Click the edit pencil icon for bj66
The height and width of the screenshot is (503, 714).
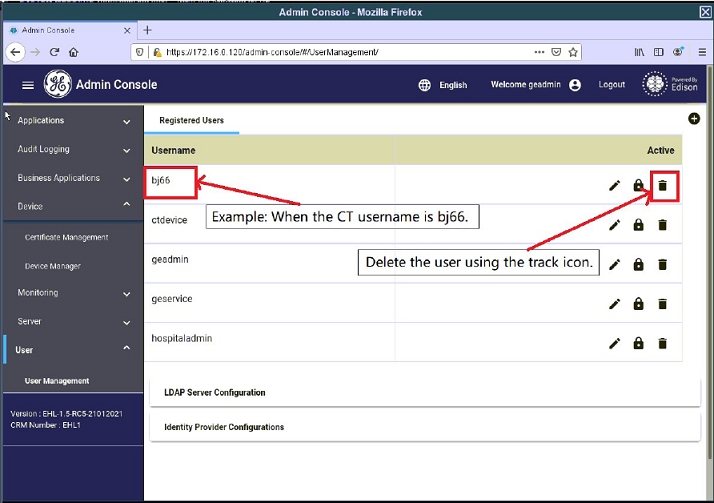coord(614,185)
